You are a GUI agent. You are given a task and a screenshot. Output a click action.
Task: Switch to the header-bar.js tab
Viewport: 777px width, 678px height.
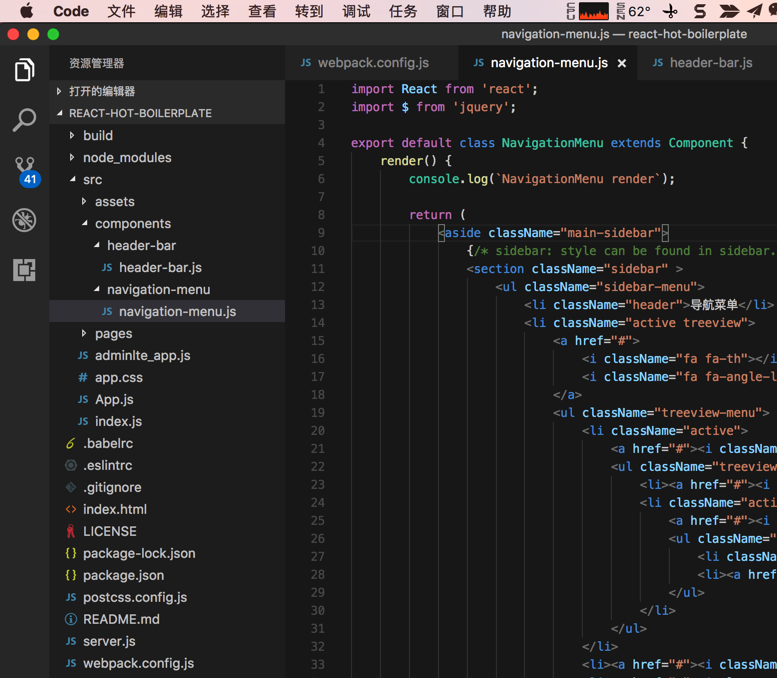(710, 63)
